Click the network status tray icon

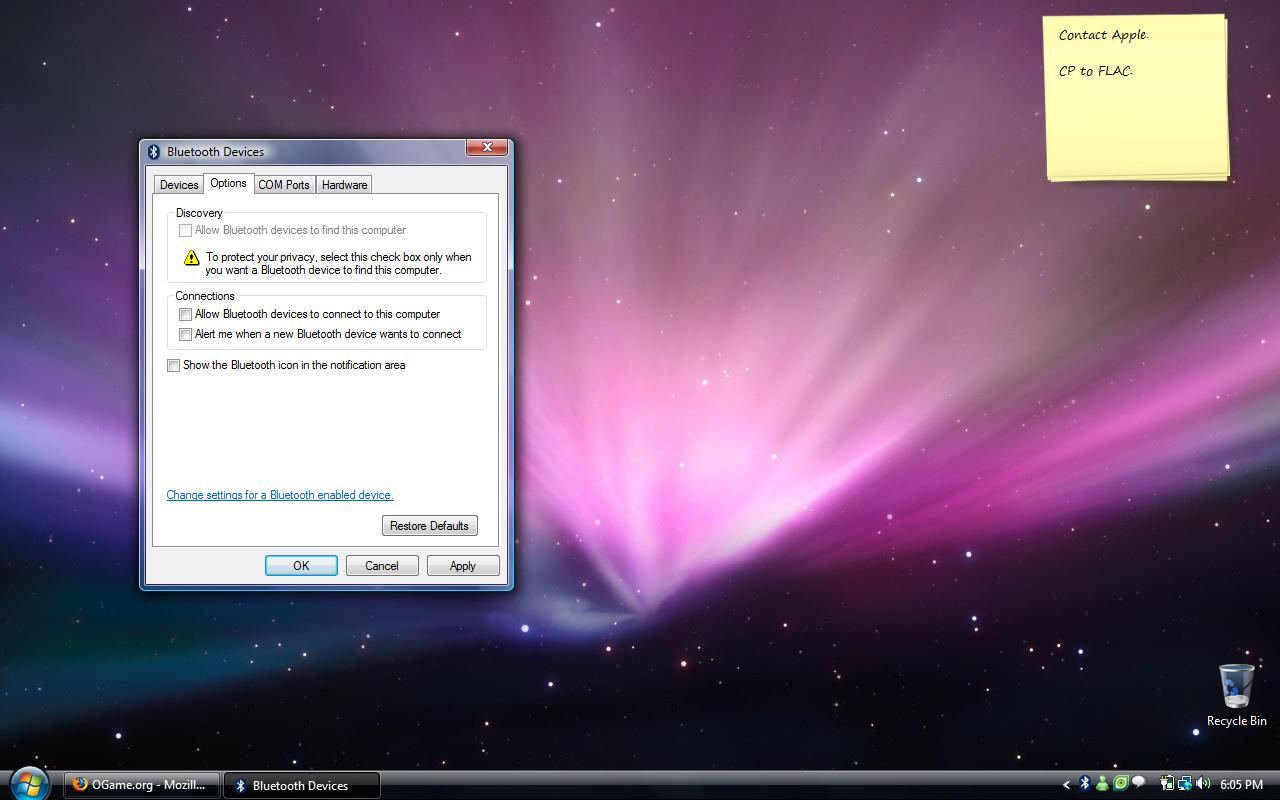click(1185, 786)
